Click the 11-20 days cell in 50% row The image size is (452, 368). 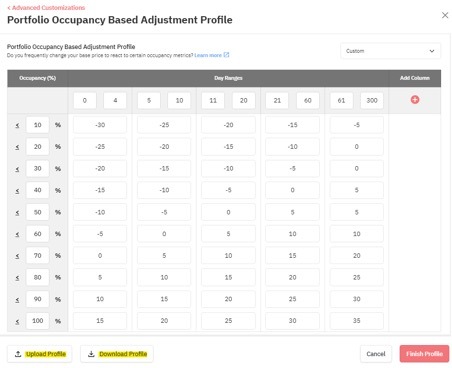click(x=228, y=212)
